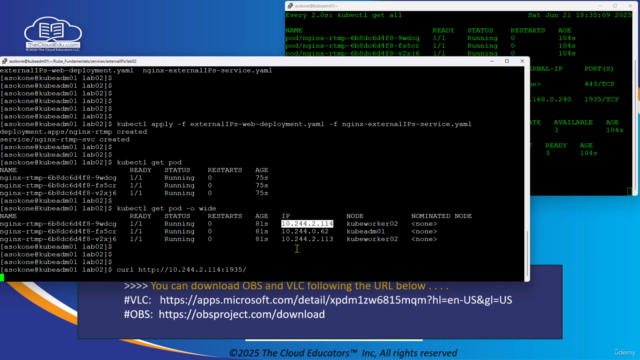
Task: Click the curl http://10.244.2.114:1935/ command line
Action: point(182,270)
